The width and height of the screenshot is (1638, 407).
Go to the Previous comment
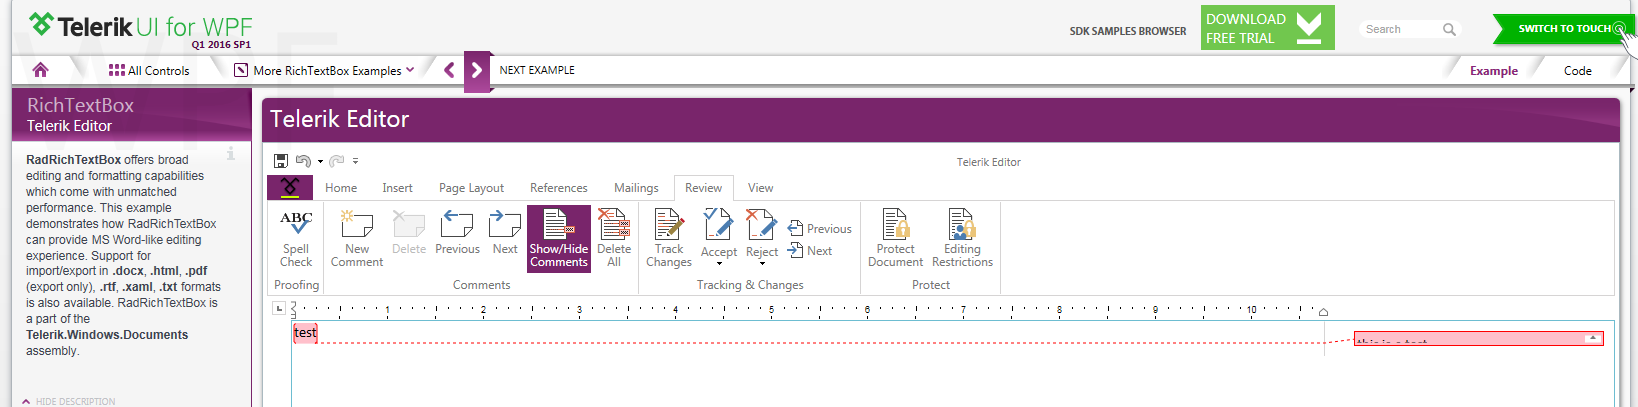(457, 238)
